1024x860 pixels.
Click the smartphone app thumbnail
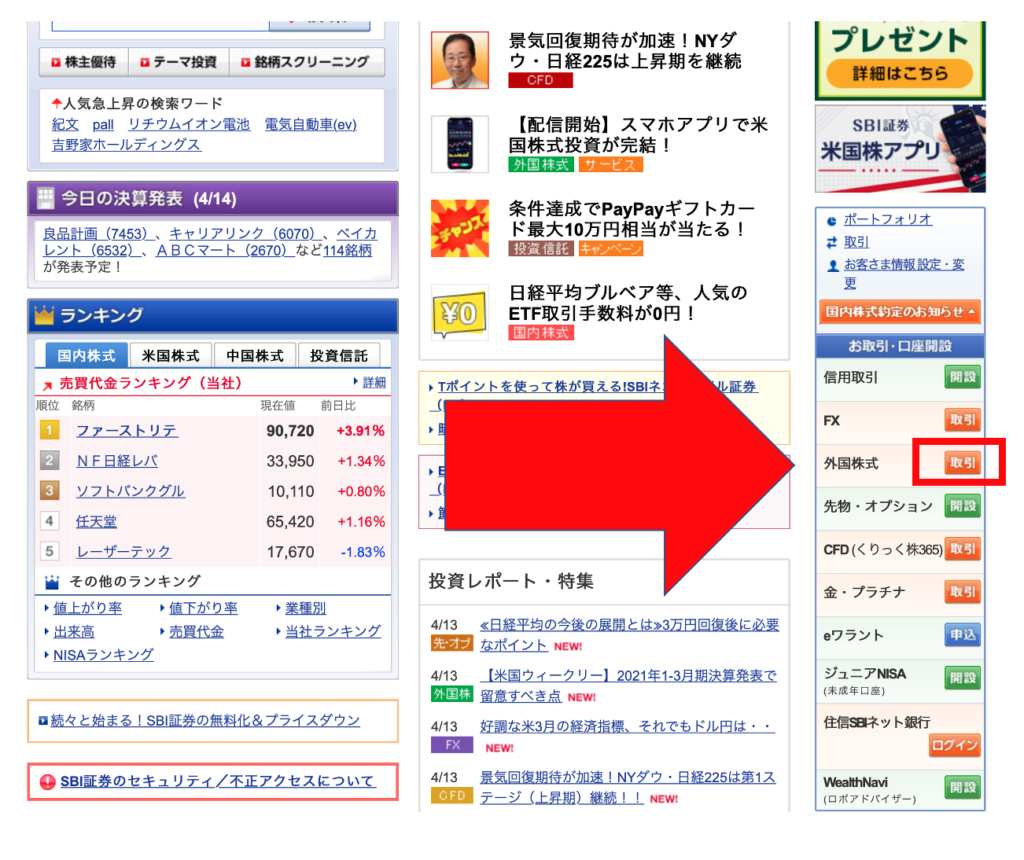(x=460, y=144)
